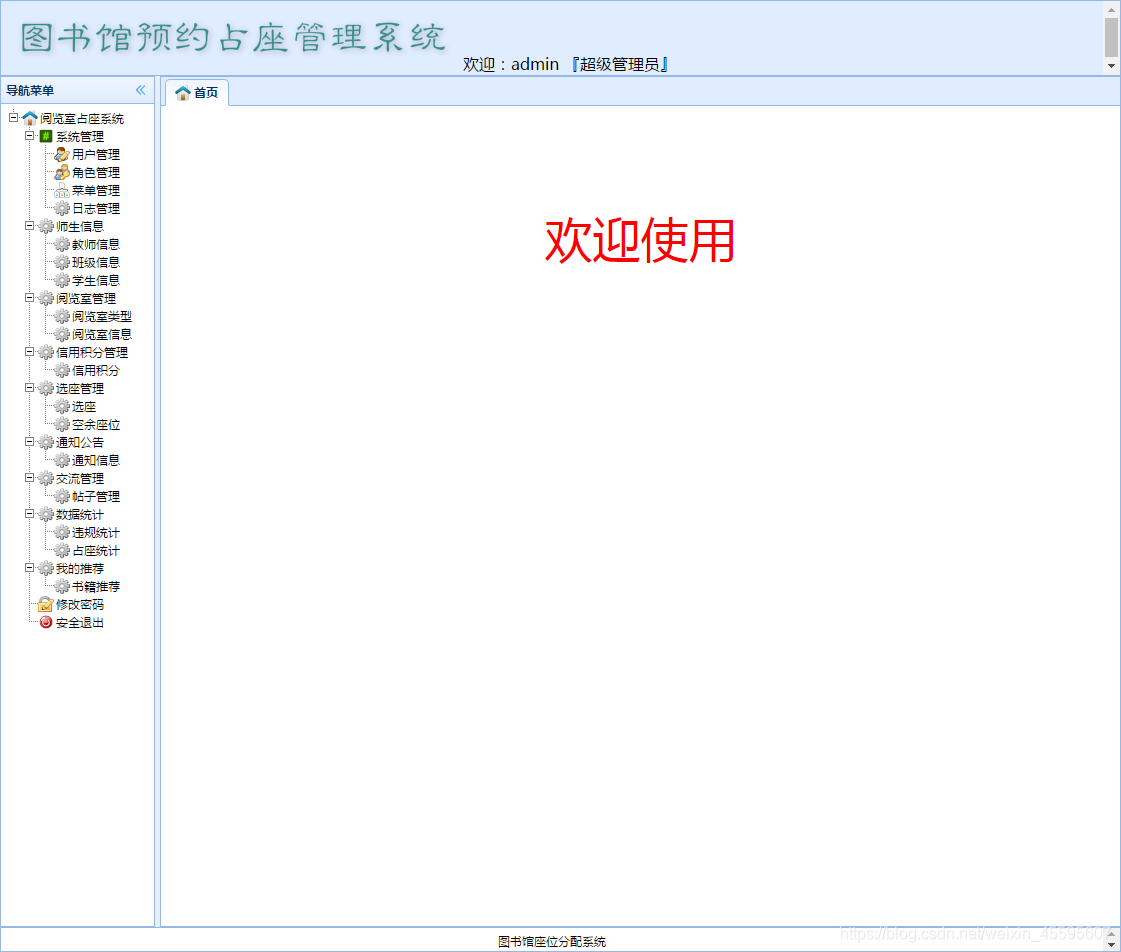1121x952 pixels.
Task: Collapse the navigation panel using the « control
Action: [x=140, y=89]
